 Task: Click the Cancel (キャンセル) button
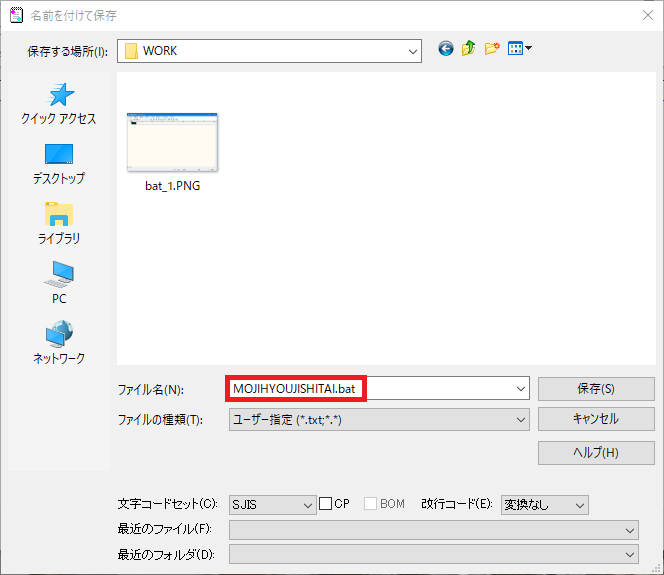coord(596,419)
